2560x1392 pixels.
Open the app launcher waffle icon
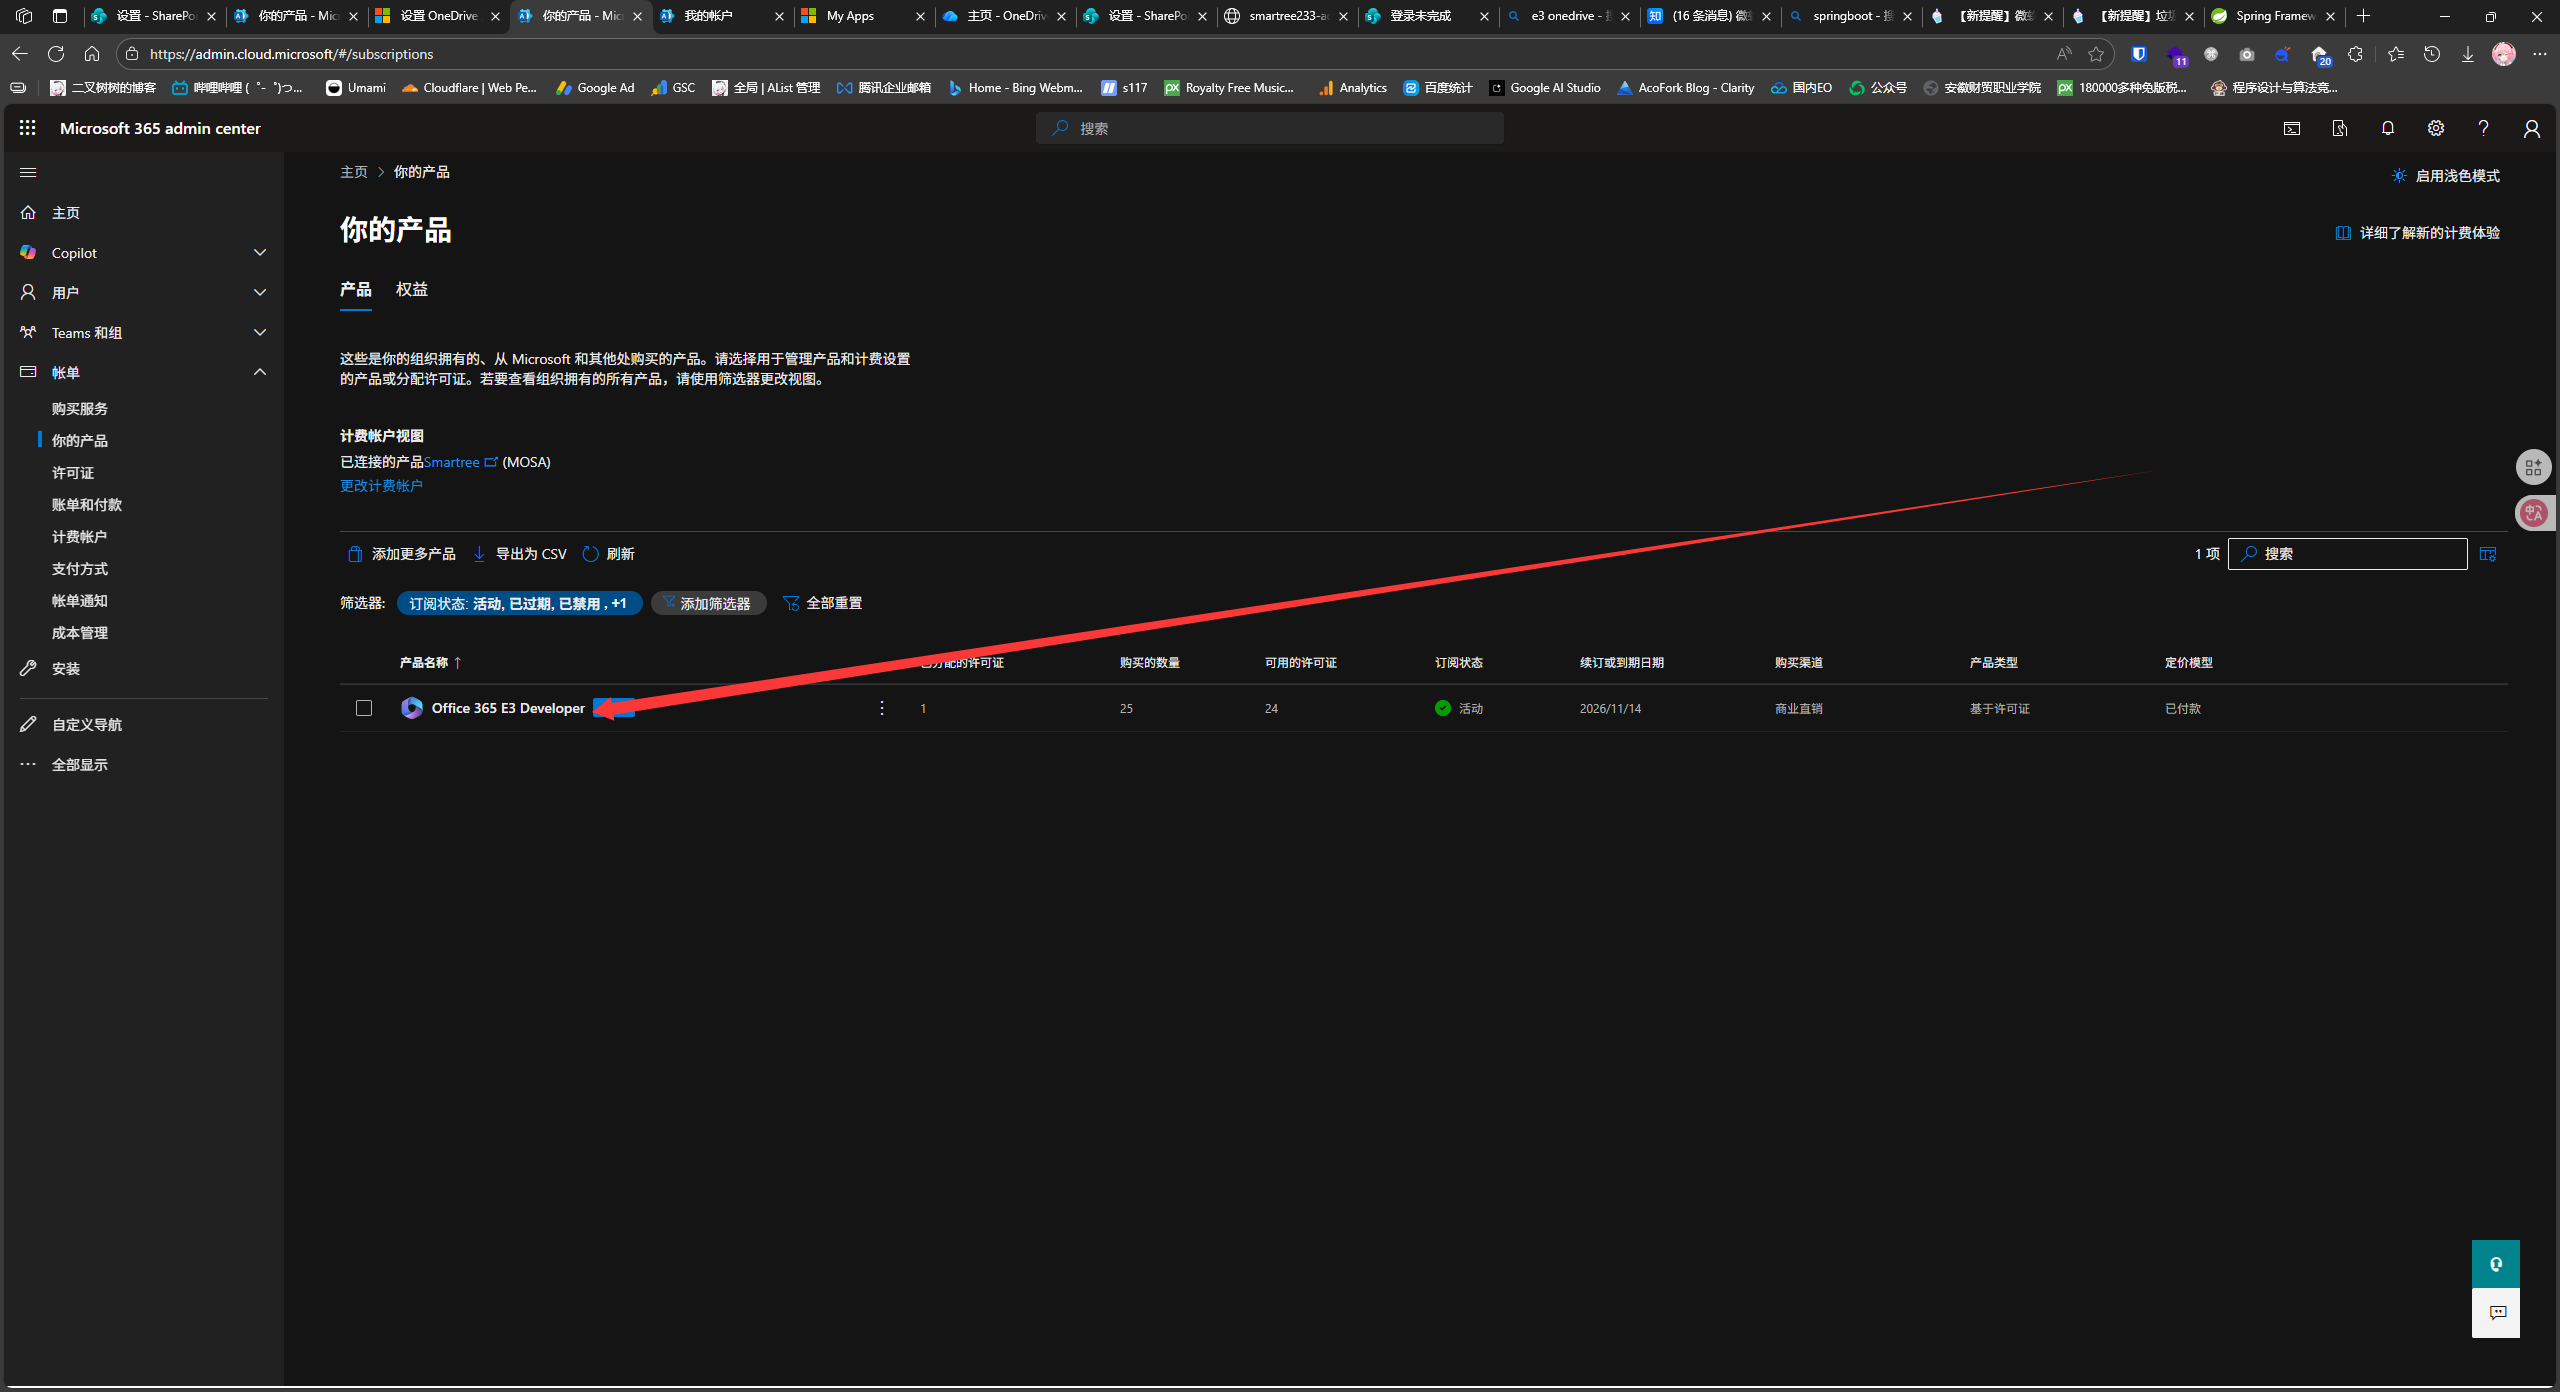pyautogui.click(x=27, y=128)
